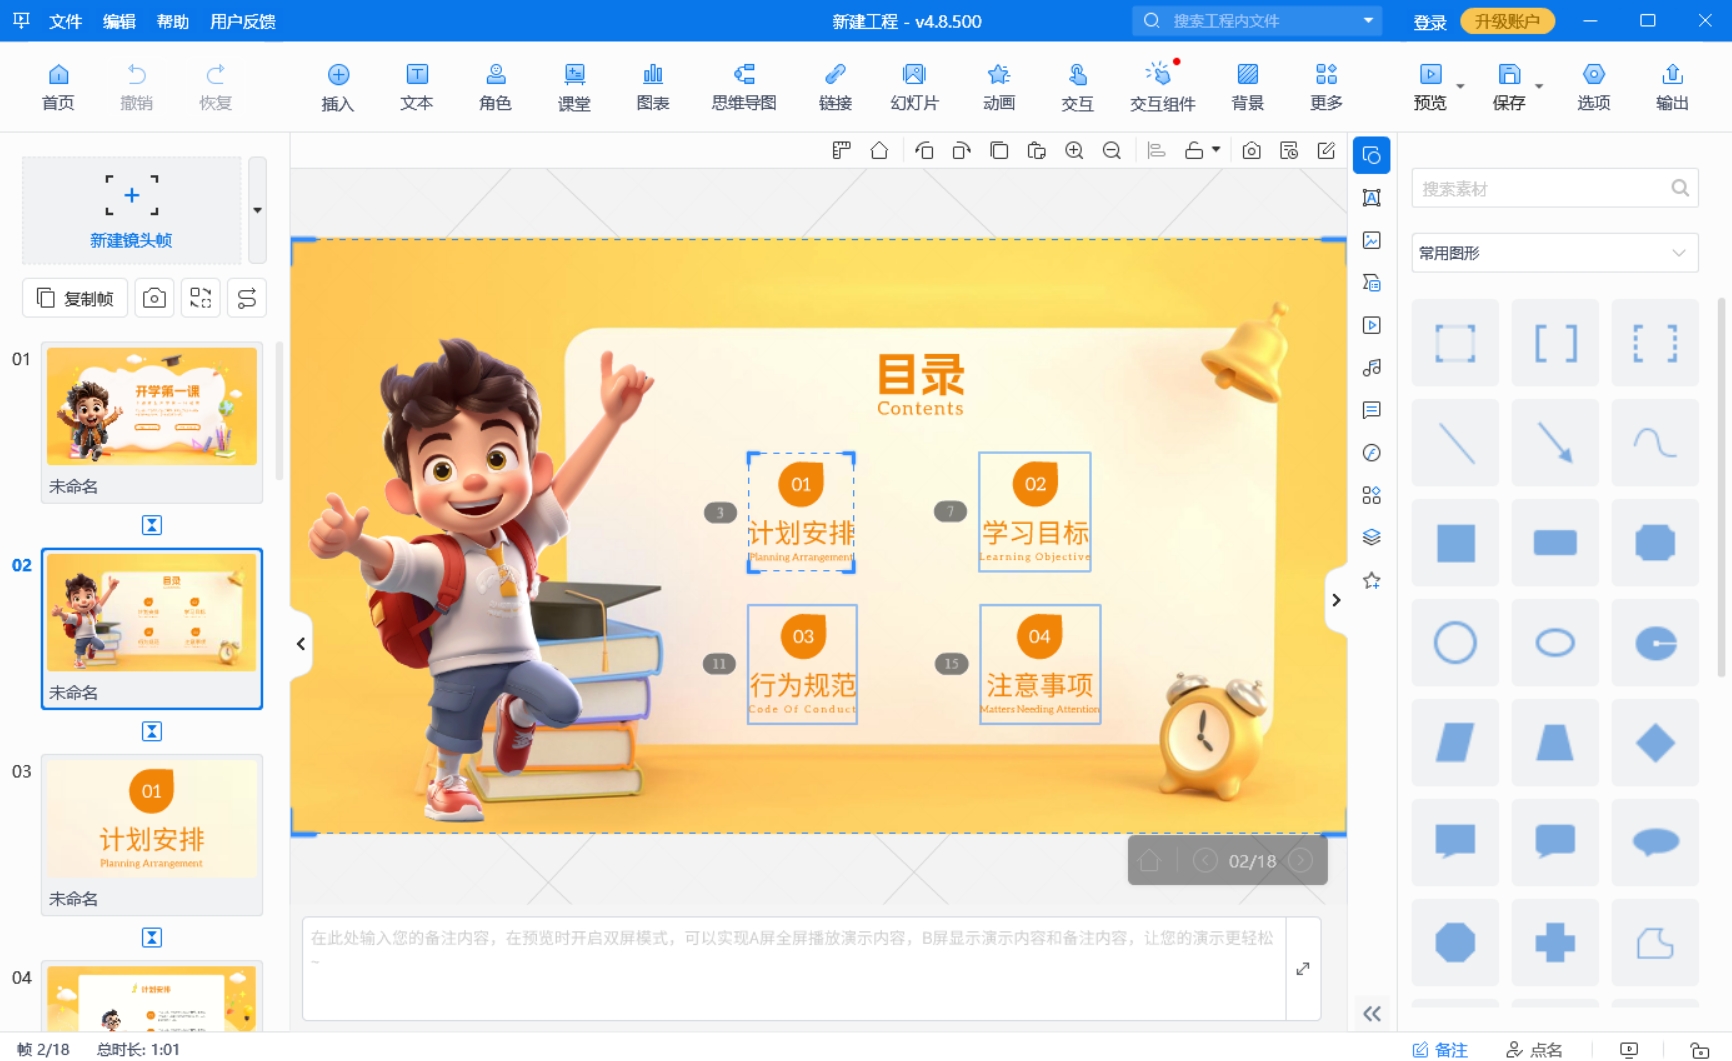This screenshot has width=1732, height=1061.
Task: Open the layers panel icon in sidebar
Action: coord(1372,538)
